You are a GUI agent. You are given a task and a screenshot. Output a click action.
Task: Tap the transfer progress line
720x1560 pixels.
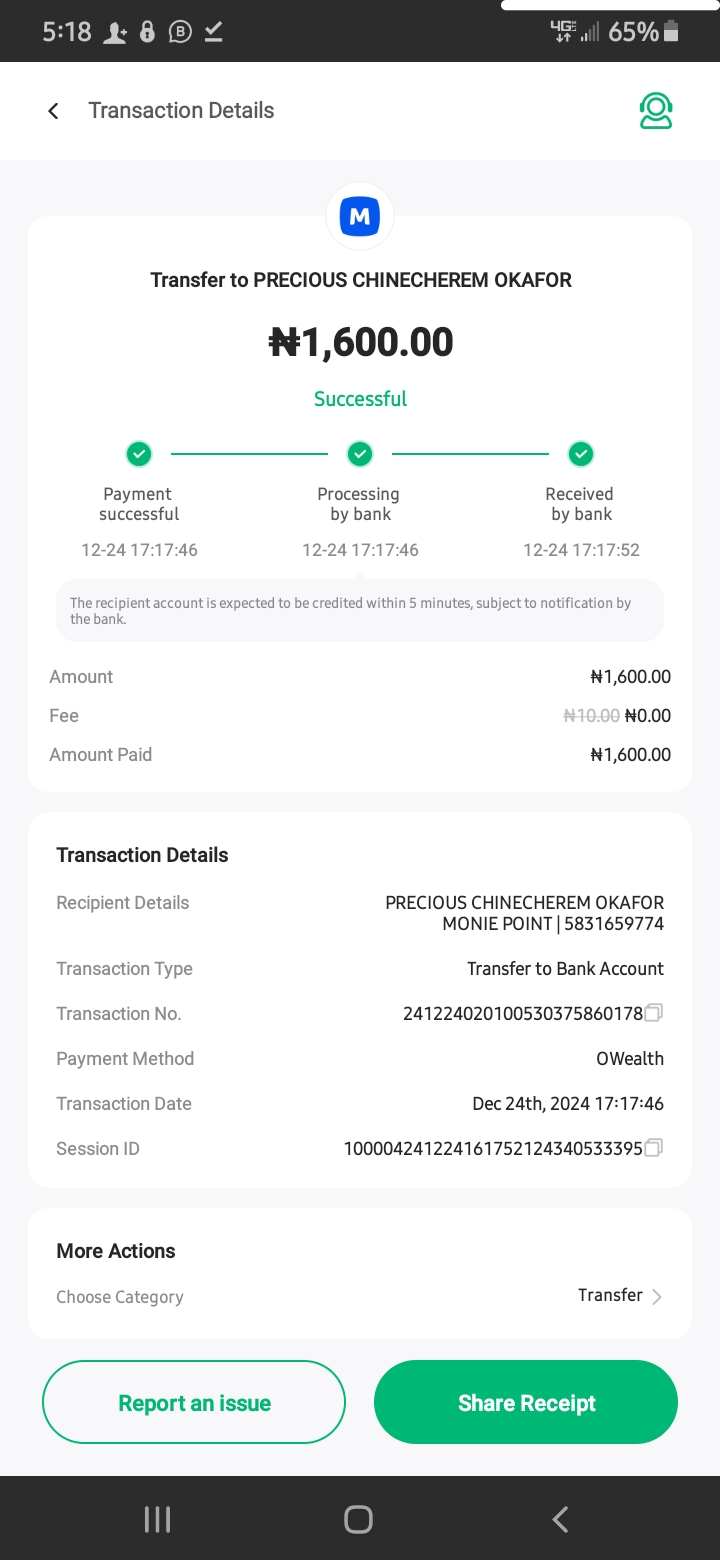point(250,454)
